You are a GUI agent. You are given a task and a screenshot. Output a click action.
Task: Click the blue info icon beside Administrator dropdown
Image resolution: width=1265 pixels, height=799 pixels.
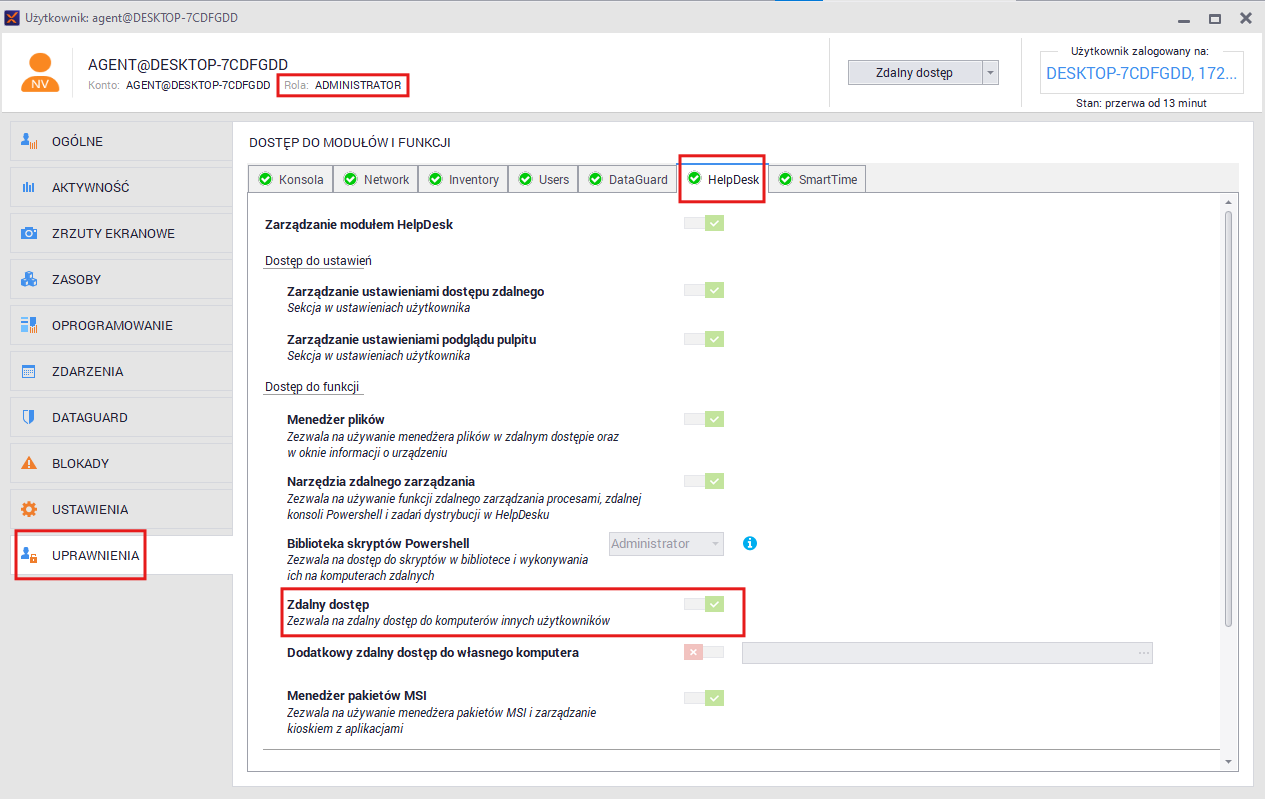pyautogui.click(x=750, y=544)
